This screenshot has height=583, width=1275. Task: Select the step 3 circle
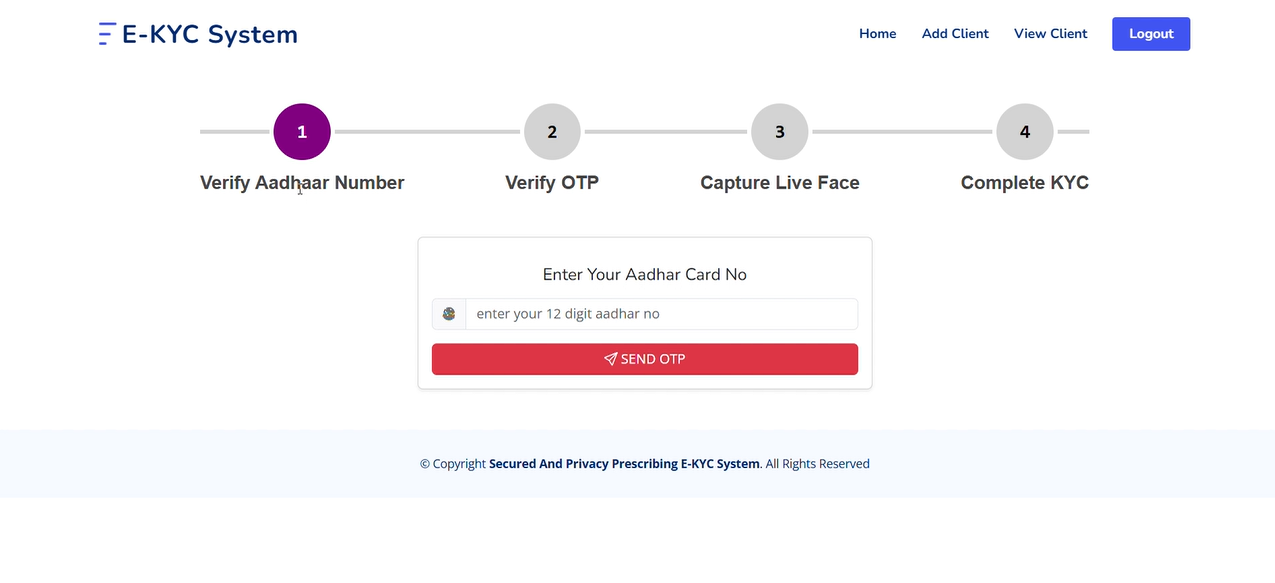click(780, 132)
